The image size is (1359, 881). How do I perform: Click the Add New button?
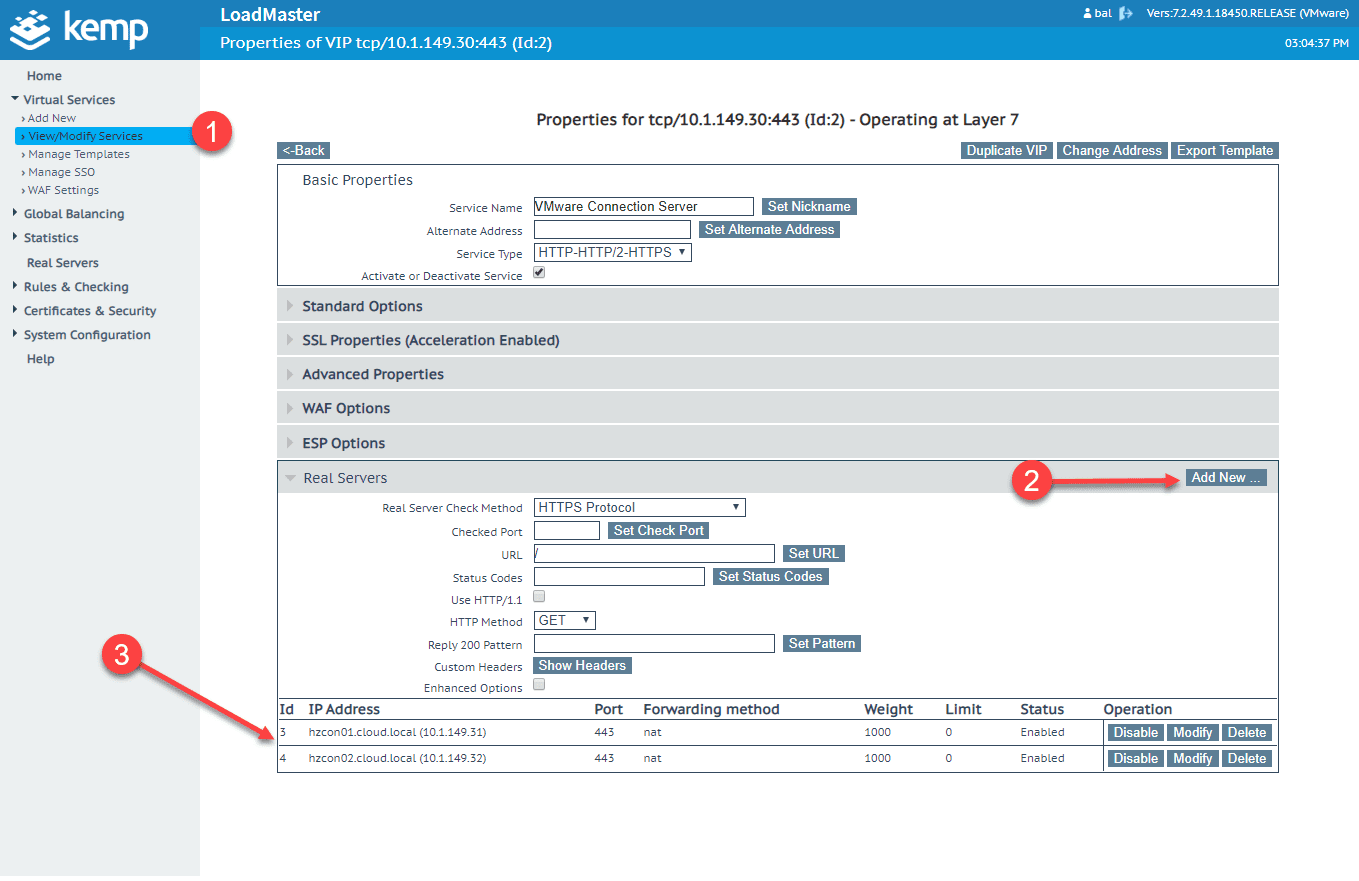[1226, 477]
